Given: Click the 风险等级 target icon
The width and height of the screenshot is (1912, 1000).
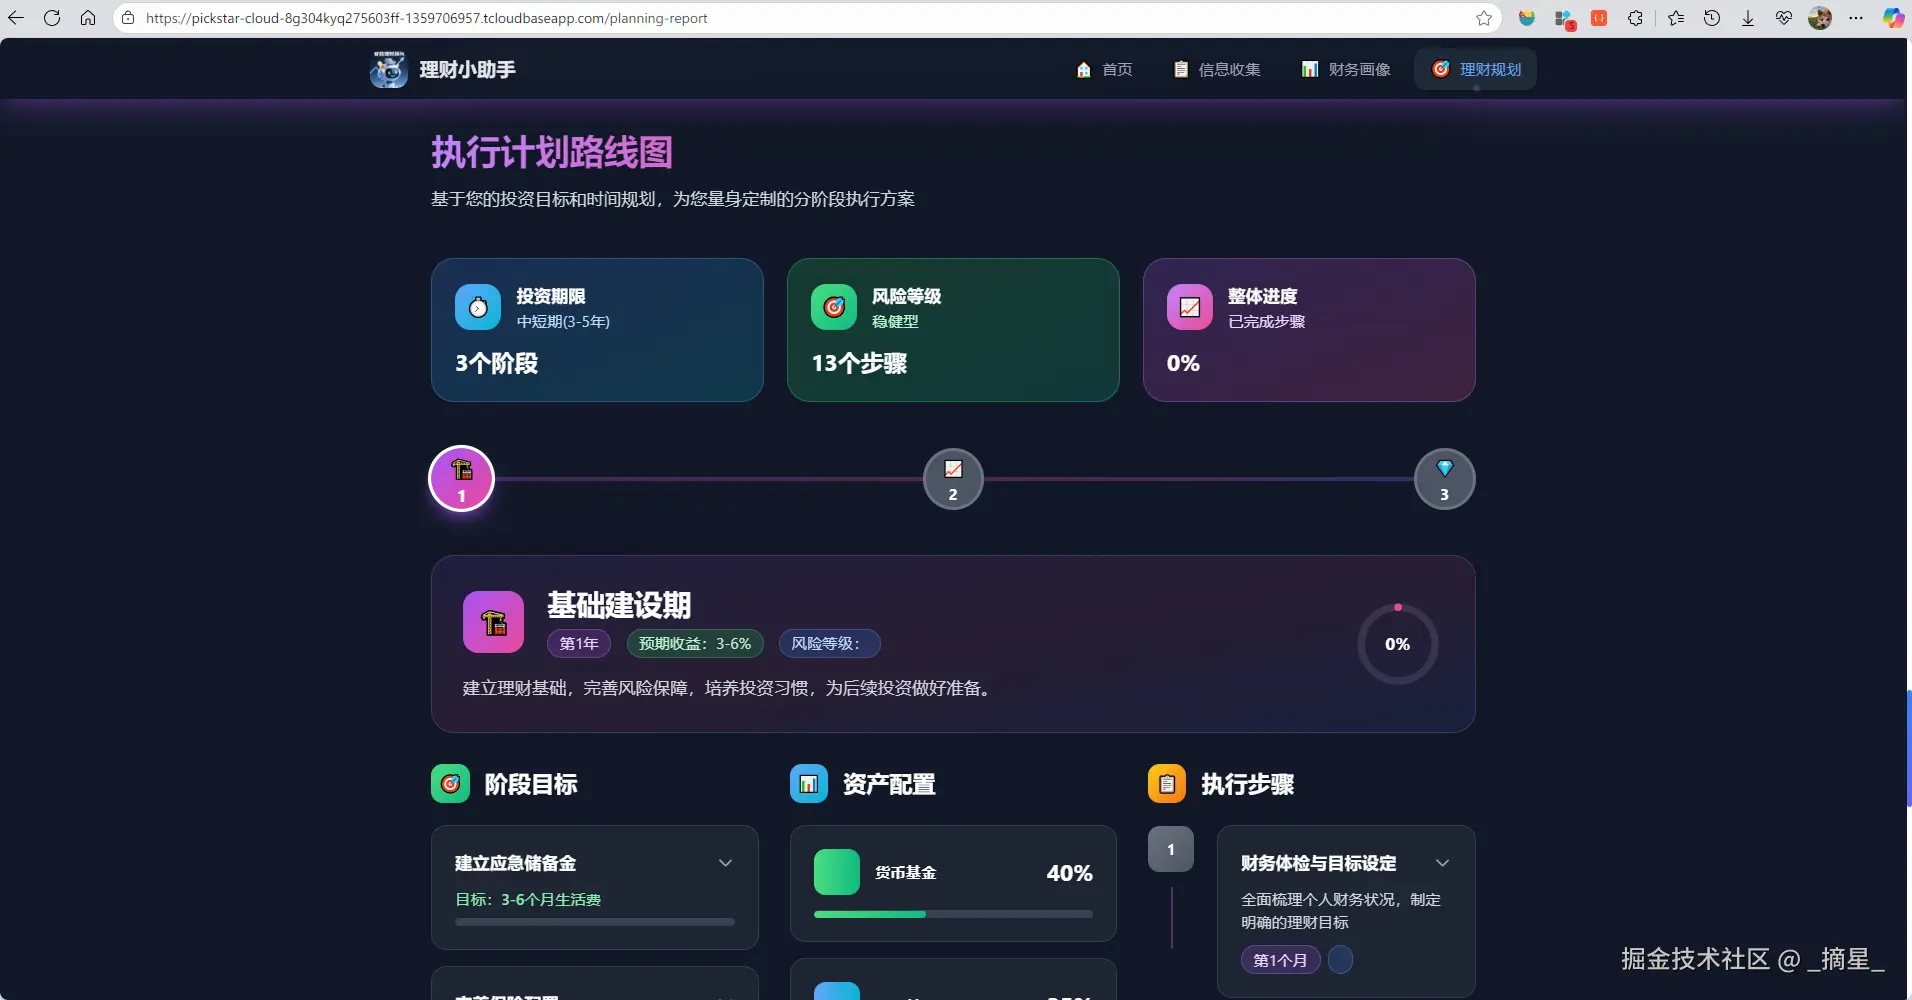Looking at the screenshot, I should click(834, 307).
